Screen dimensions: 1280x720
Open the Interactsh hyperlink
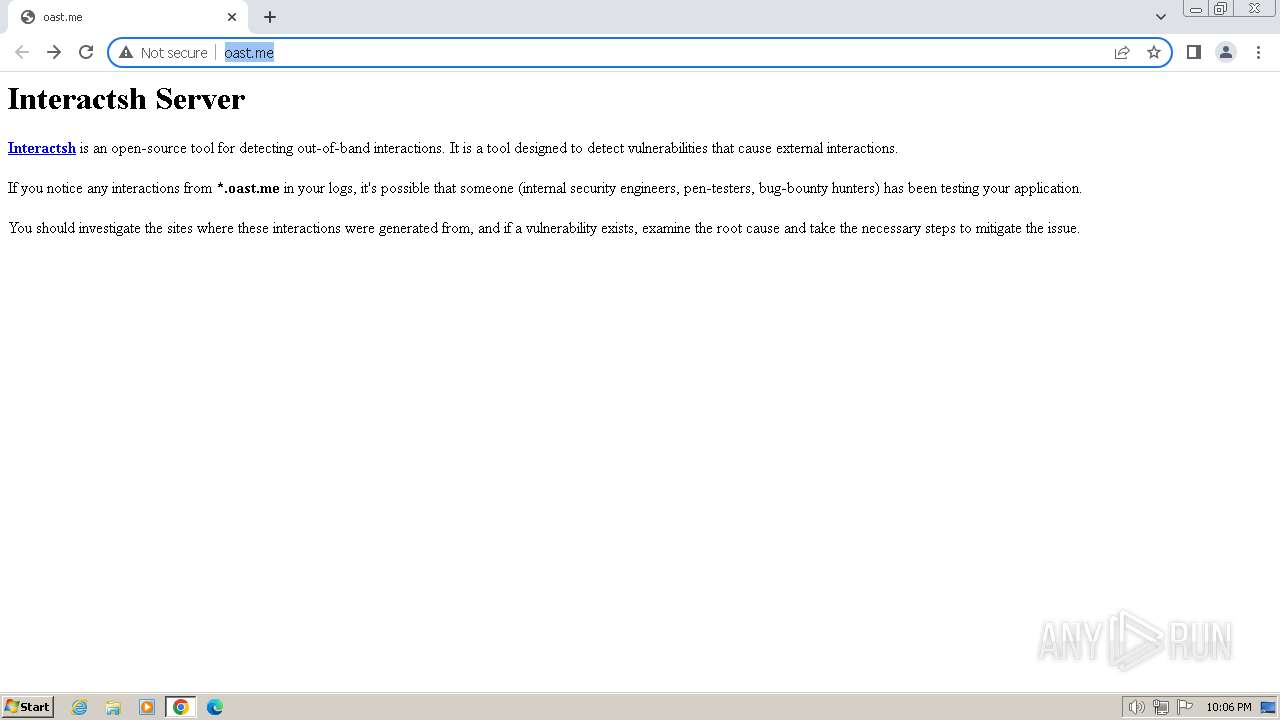[x=42, y=148]
